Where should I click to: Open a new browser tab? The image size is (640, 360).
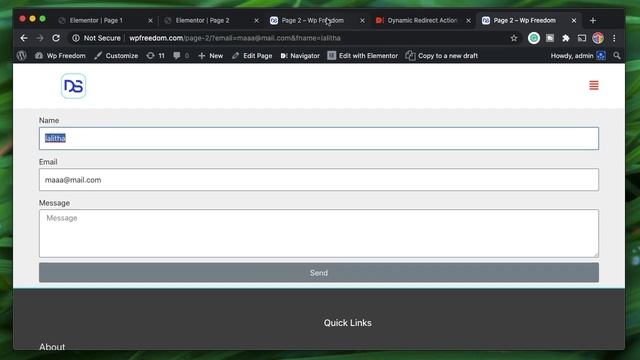coord(593,20)
